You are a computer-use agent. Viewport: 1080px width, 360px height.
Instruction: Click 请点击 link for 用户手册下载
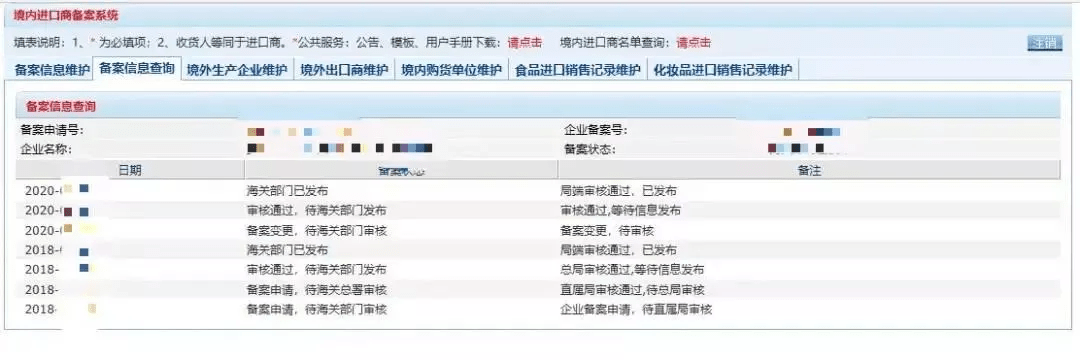[x=525, y=43]
